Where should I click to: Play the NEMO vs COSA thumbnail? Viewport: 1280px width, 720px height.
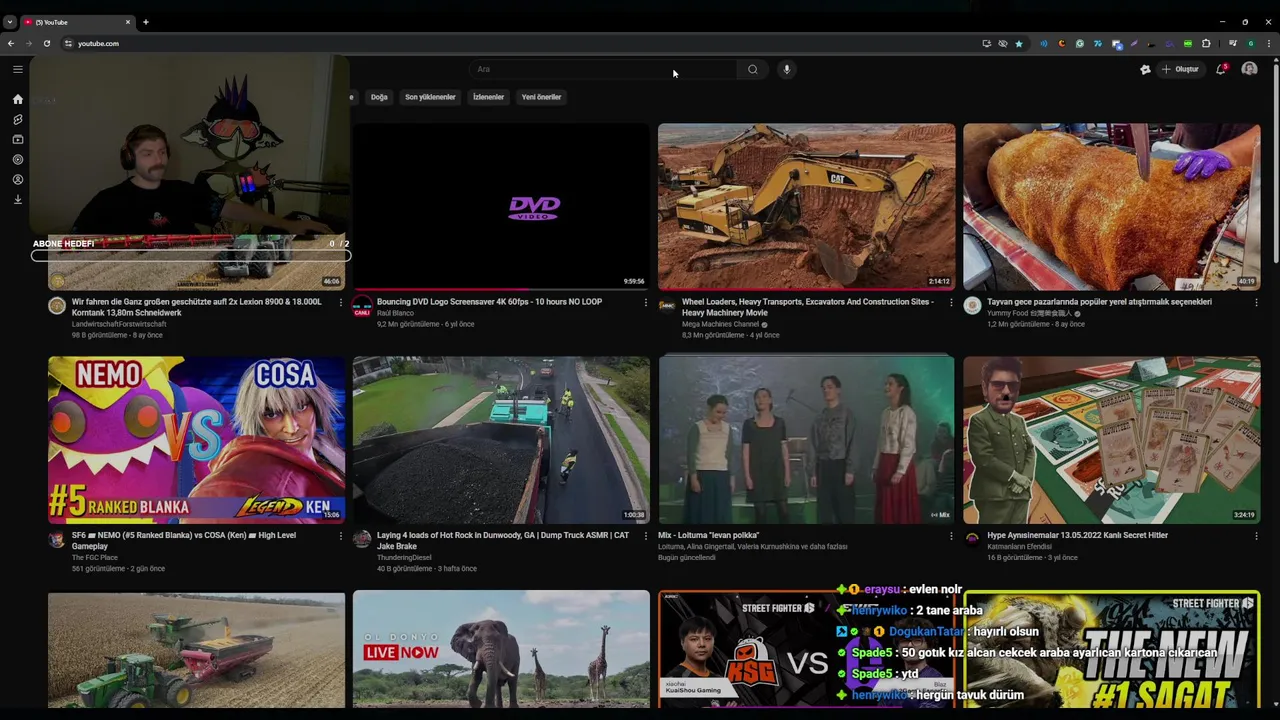click(x=196, y=440)
